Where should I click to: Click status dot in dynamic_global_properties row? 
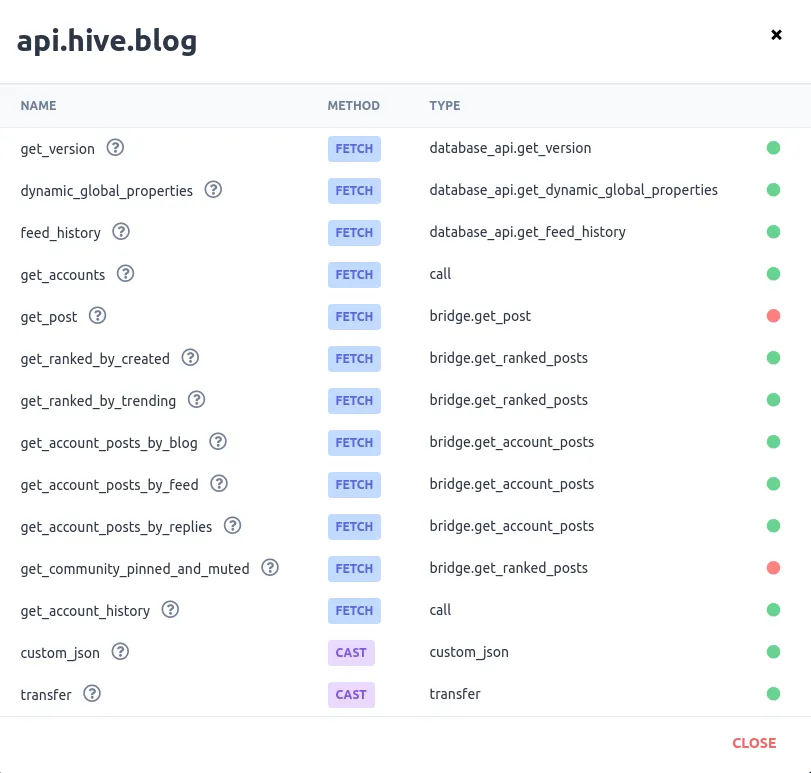(773, 190)
